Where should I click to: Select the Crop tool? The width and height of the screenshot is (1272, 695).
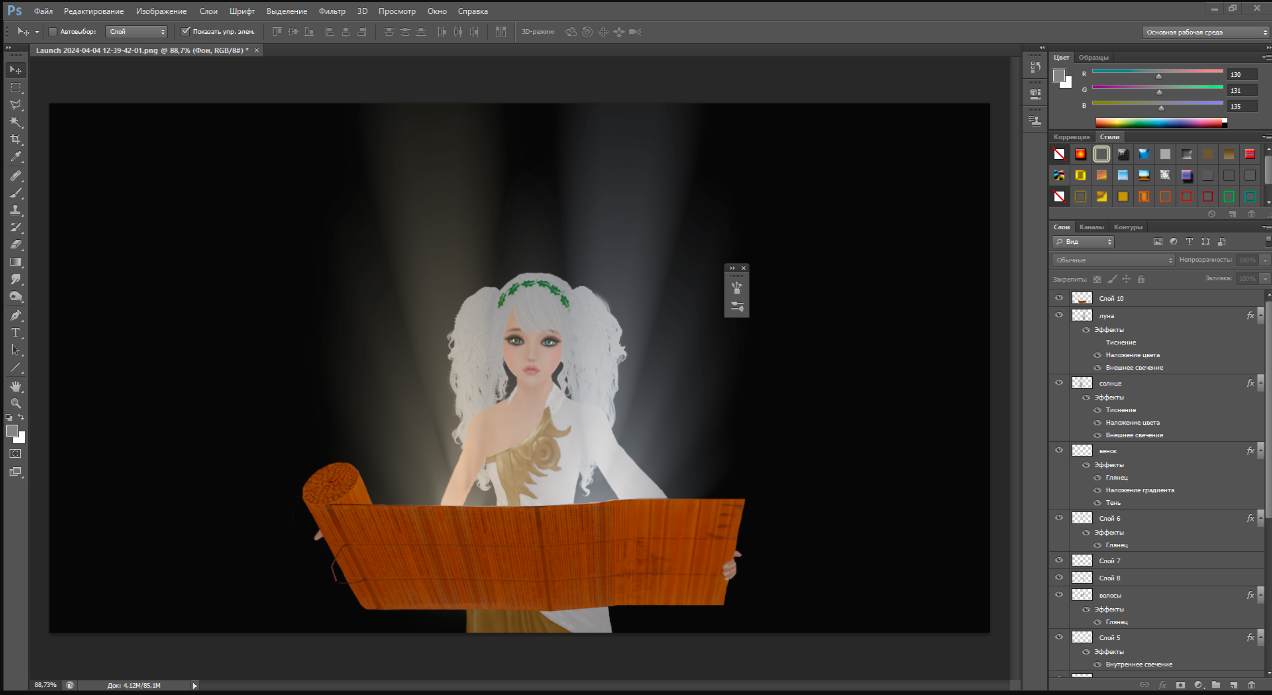point(16,140)
